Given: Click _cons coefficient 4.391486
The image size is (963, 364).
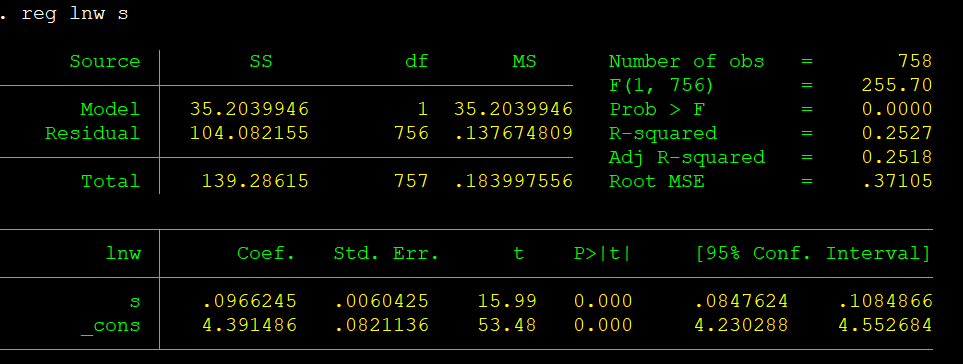Looking at the screenshot, I should coord(249,325).
